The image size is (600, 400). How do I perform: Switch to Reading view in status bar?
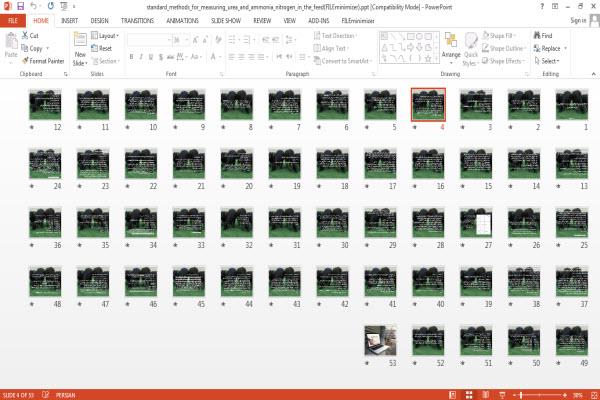coord(486,395)
